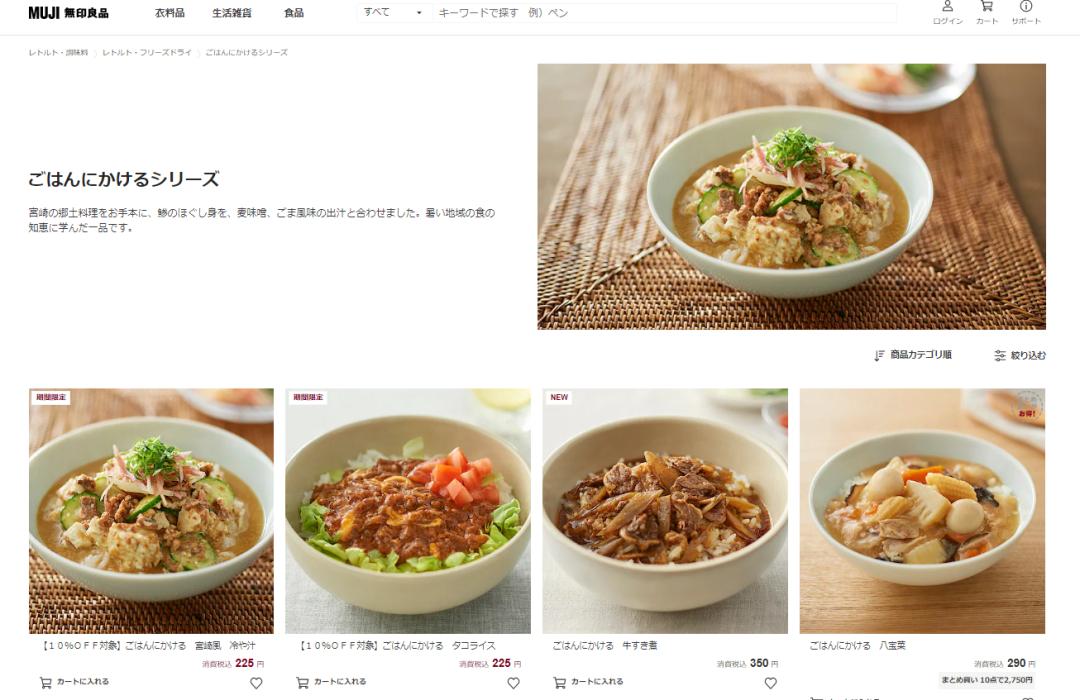1080x700 pixels.
Task: Open the 絞り込む filter options
Action: click(x=1019, y=356)
